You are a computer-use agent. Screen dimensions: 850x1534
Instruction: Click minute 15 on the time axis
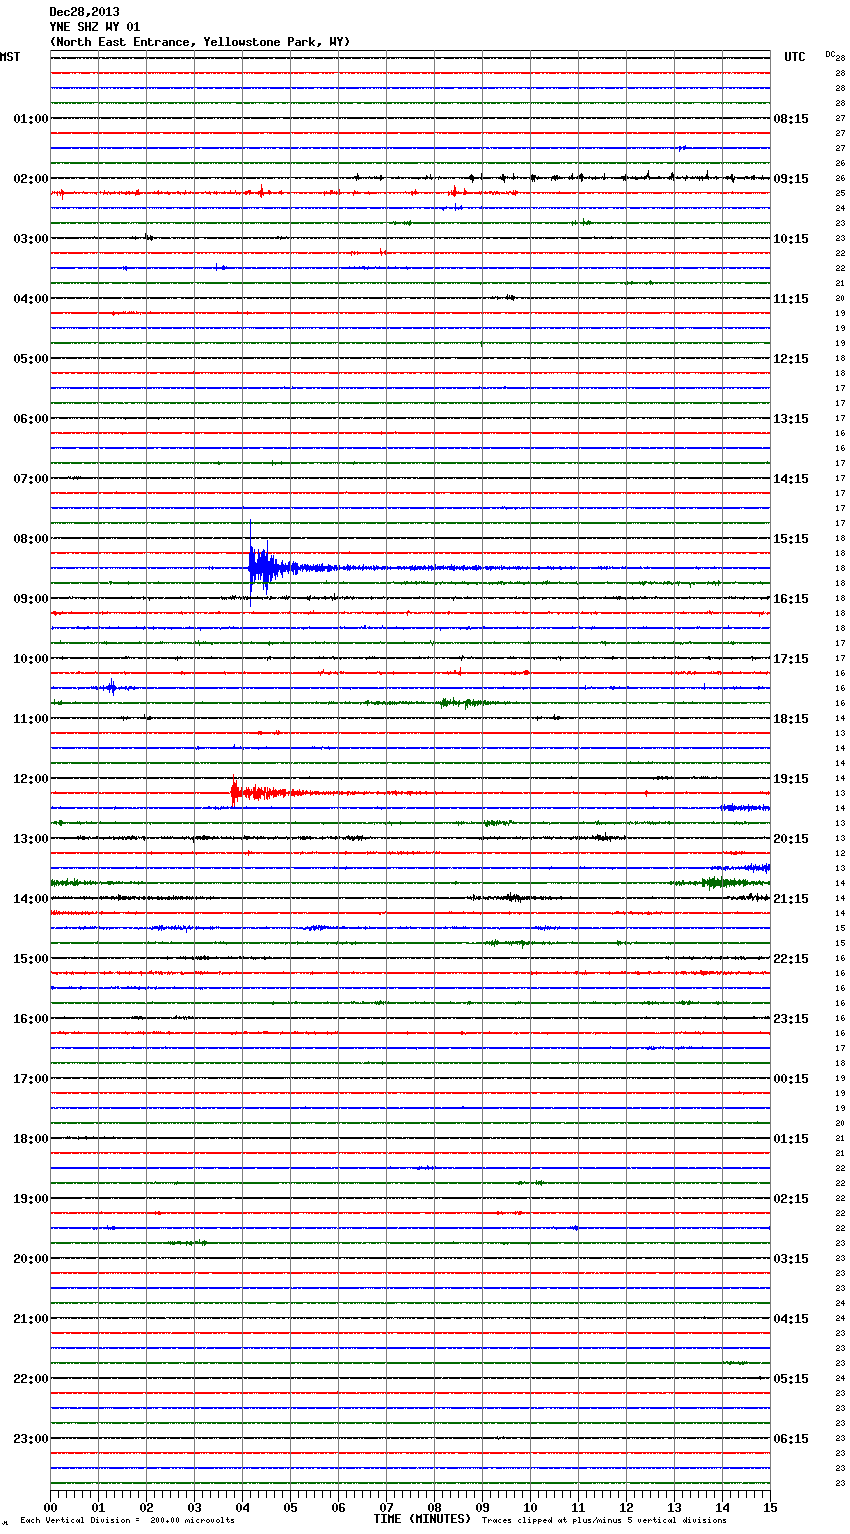(x=770, y=1507)
